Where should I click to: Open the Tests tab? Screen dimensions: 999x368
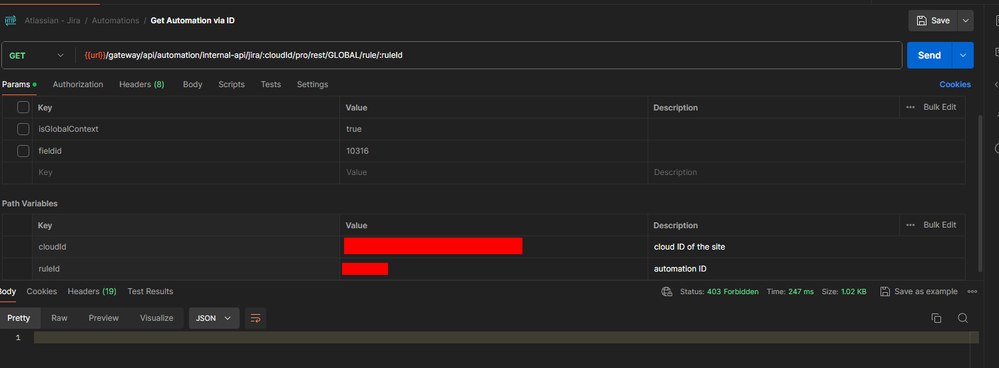(271, 84)
